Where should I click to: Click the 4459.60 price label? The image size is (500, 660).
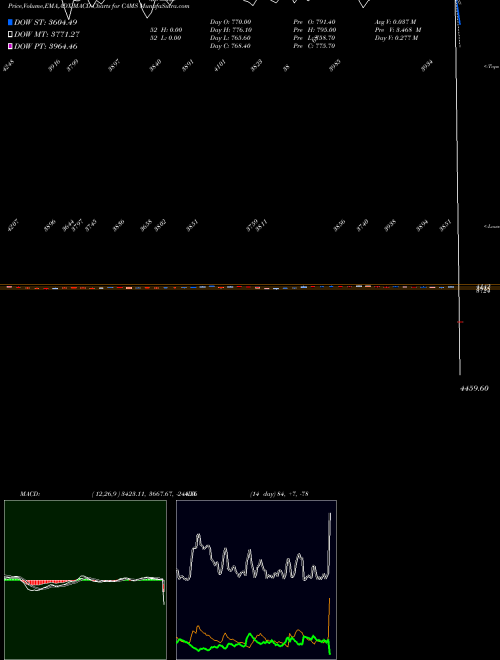[474, 389]
